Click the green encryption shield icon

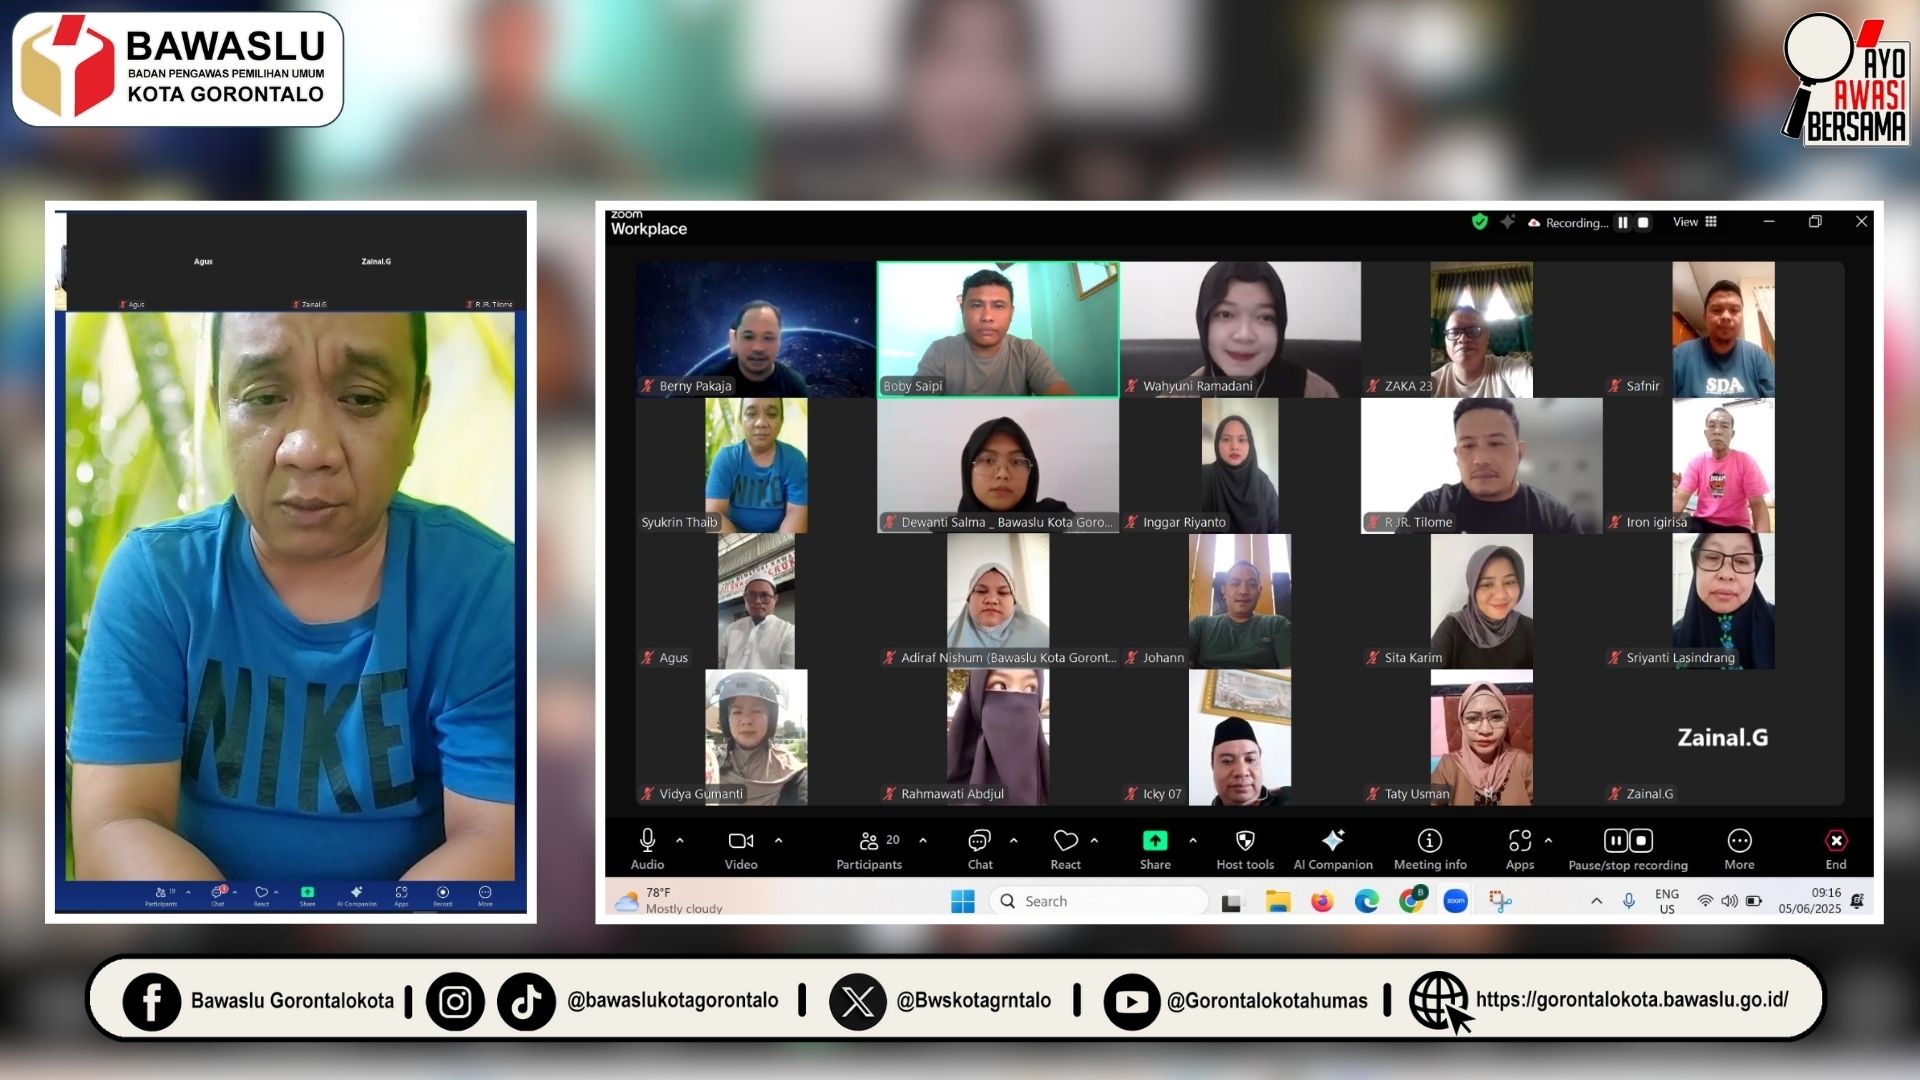[x=1480, y=222]
